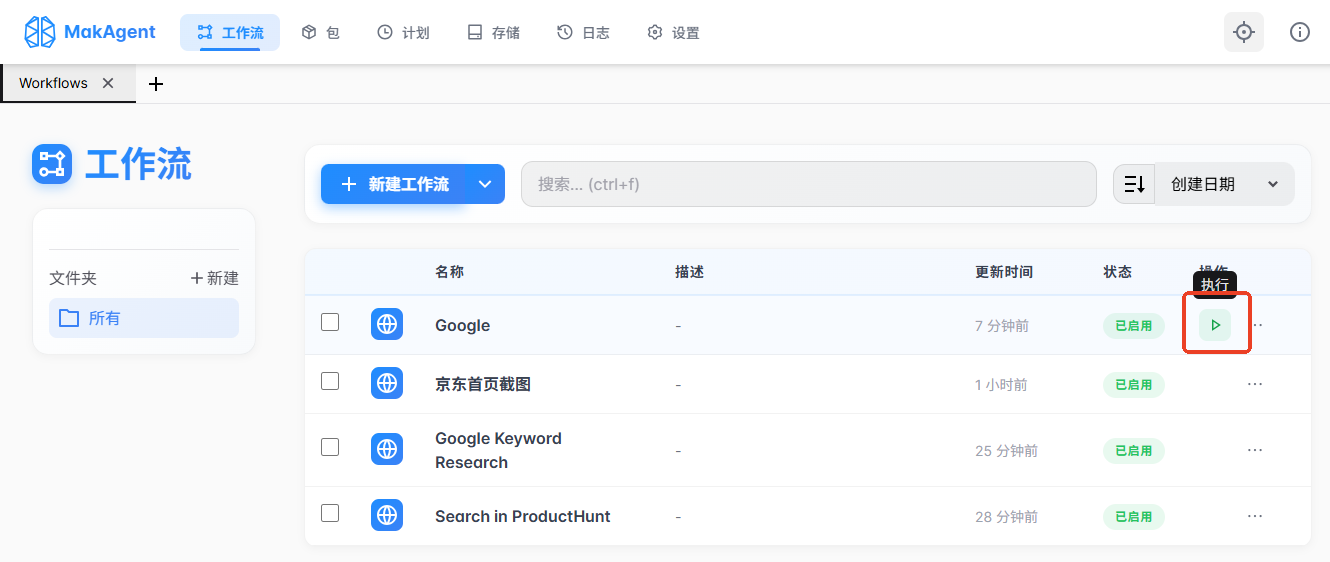The image size is (1330, 562).
Task: Run the Google workflow with the play button
Action: [1215, 325]
